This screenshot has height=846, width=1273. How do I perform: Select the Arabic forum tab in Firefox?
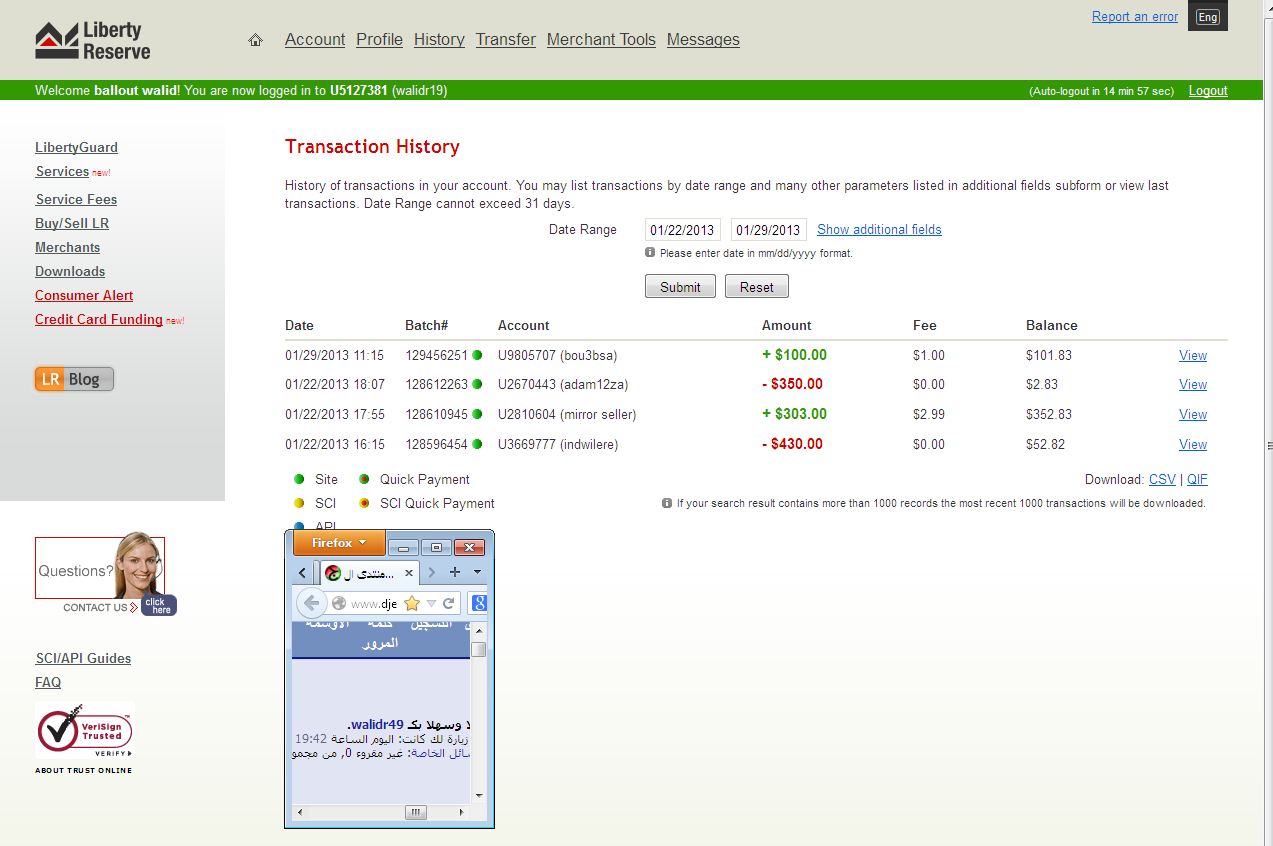tap(368, 573)
